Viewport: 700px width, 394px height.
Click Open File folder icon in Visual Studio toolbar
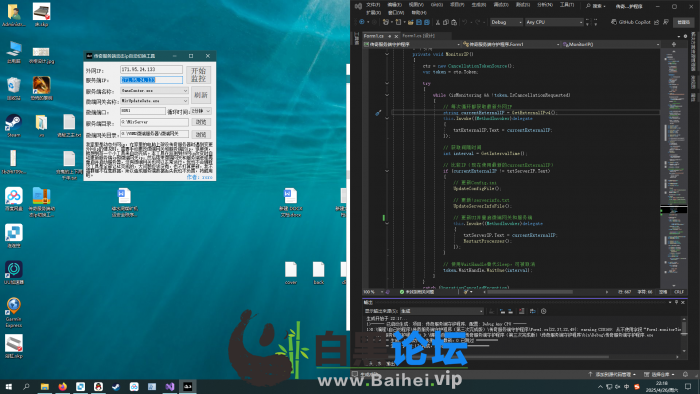410,22
